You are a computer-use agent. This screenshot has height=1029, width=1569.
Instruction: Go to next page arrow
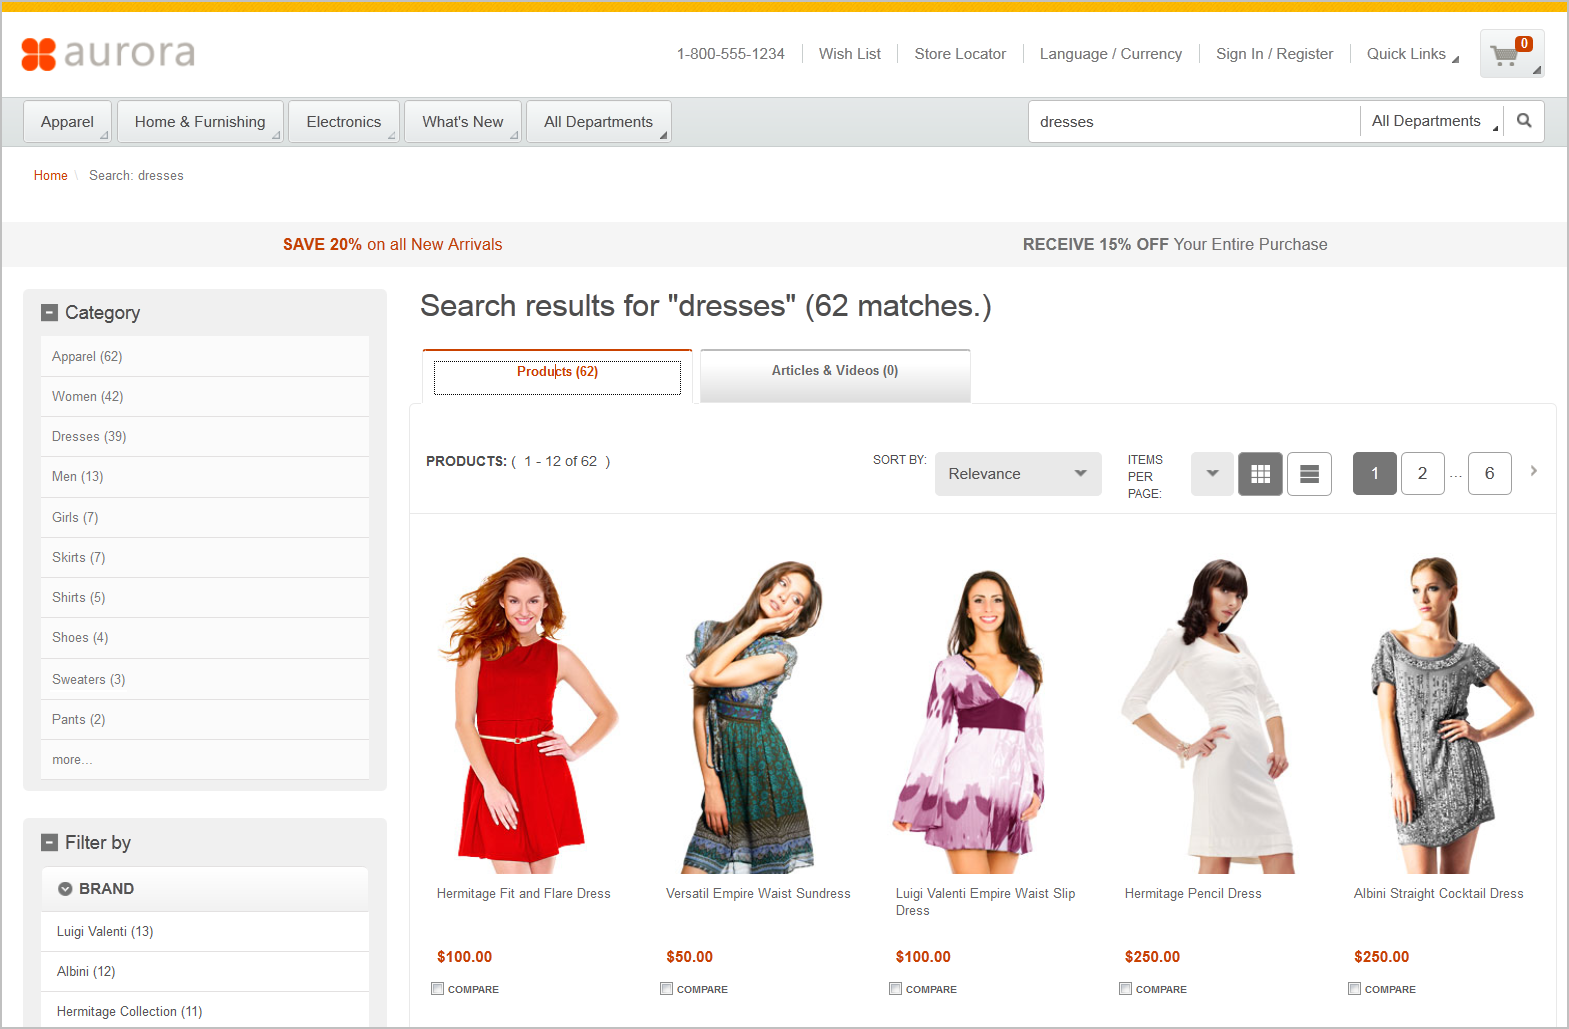(1533, 471)
